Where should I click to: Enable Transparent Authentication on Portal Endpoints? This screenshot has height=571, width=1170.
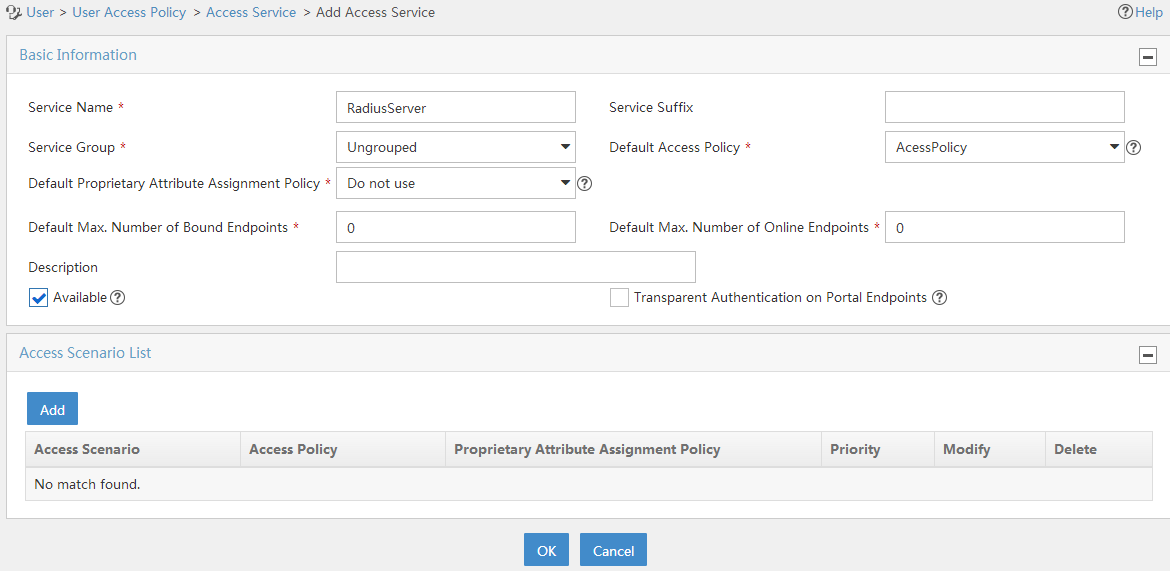tap(619, 297)
